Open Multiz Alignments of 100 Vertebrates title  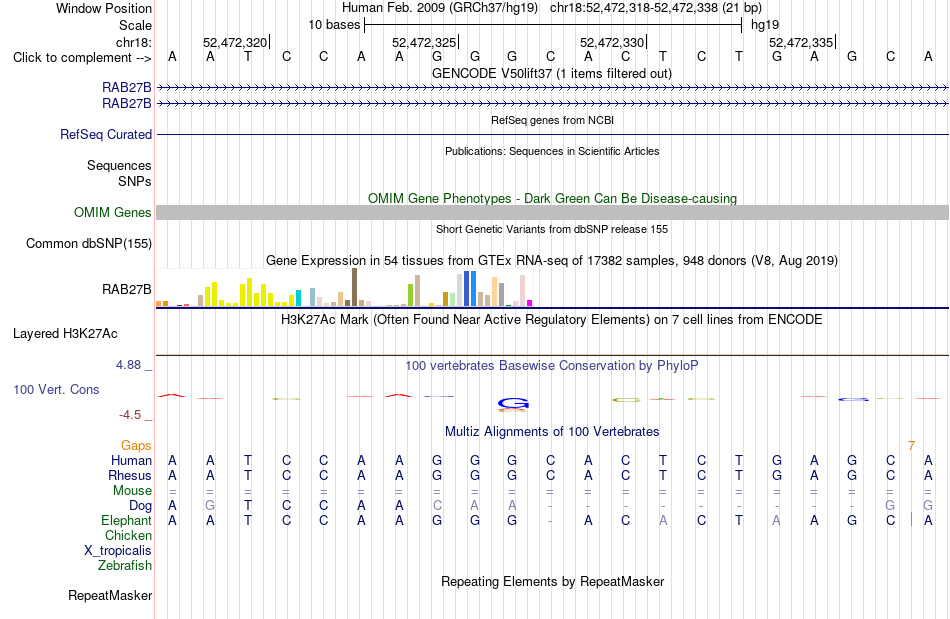(x=552, y=431)
